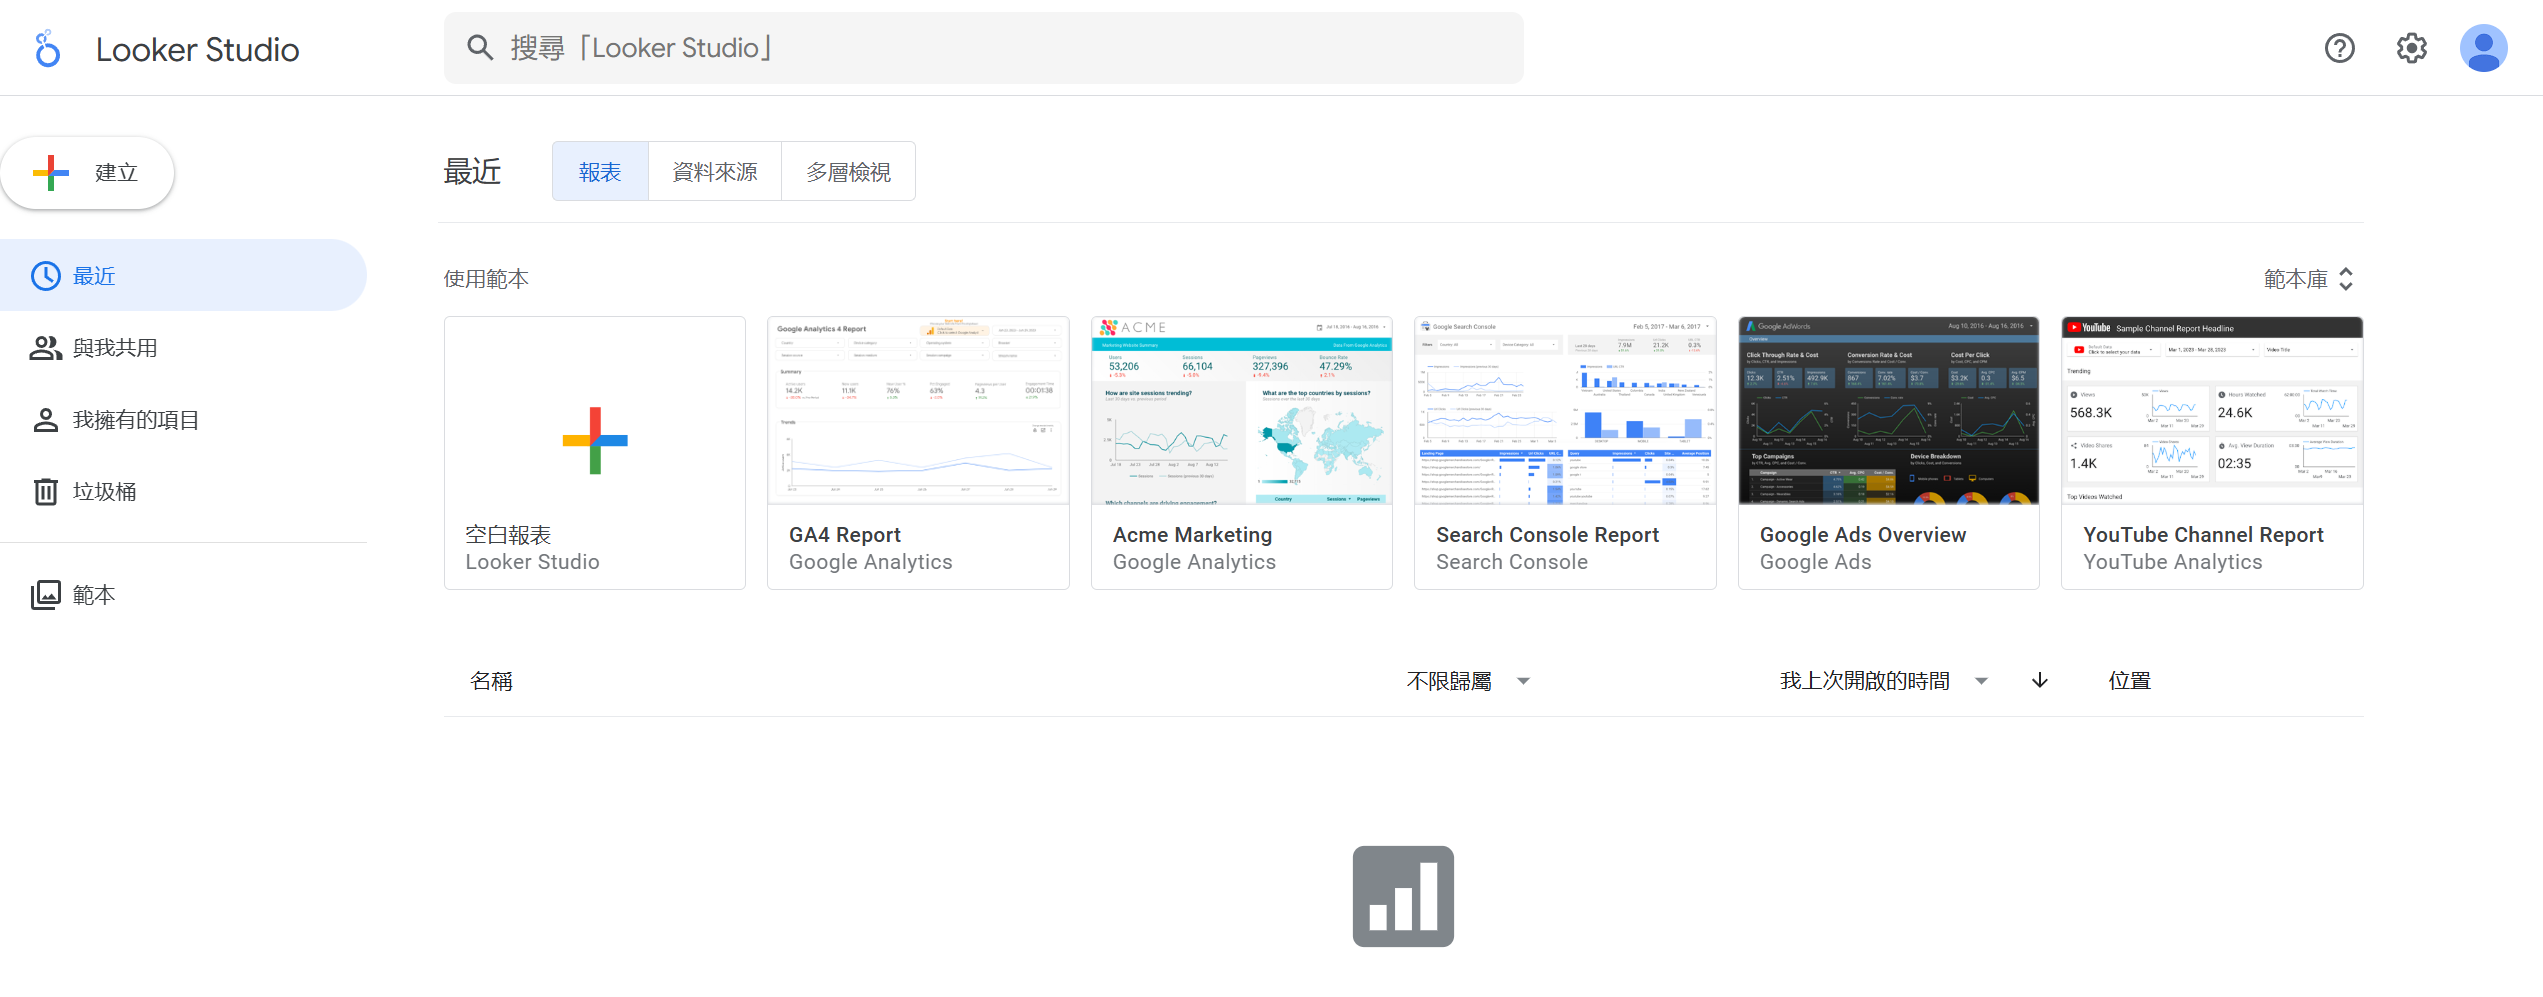The image size is (2543, 997).
Task: Click the Looker Studio logo icon
Action: 47,49
